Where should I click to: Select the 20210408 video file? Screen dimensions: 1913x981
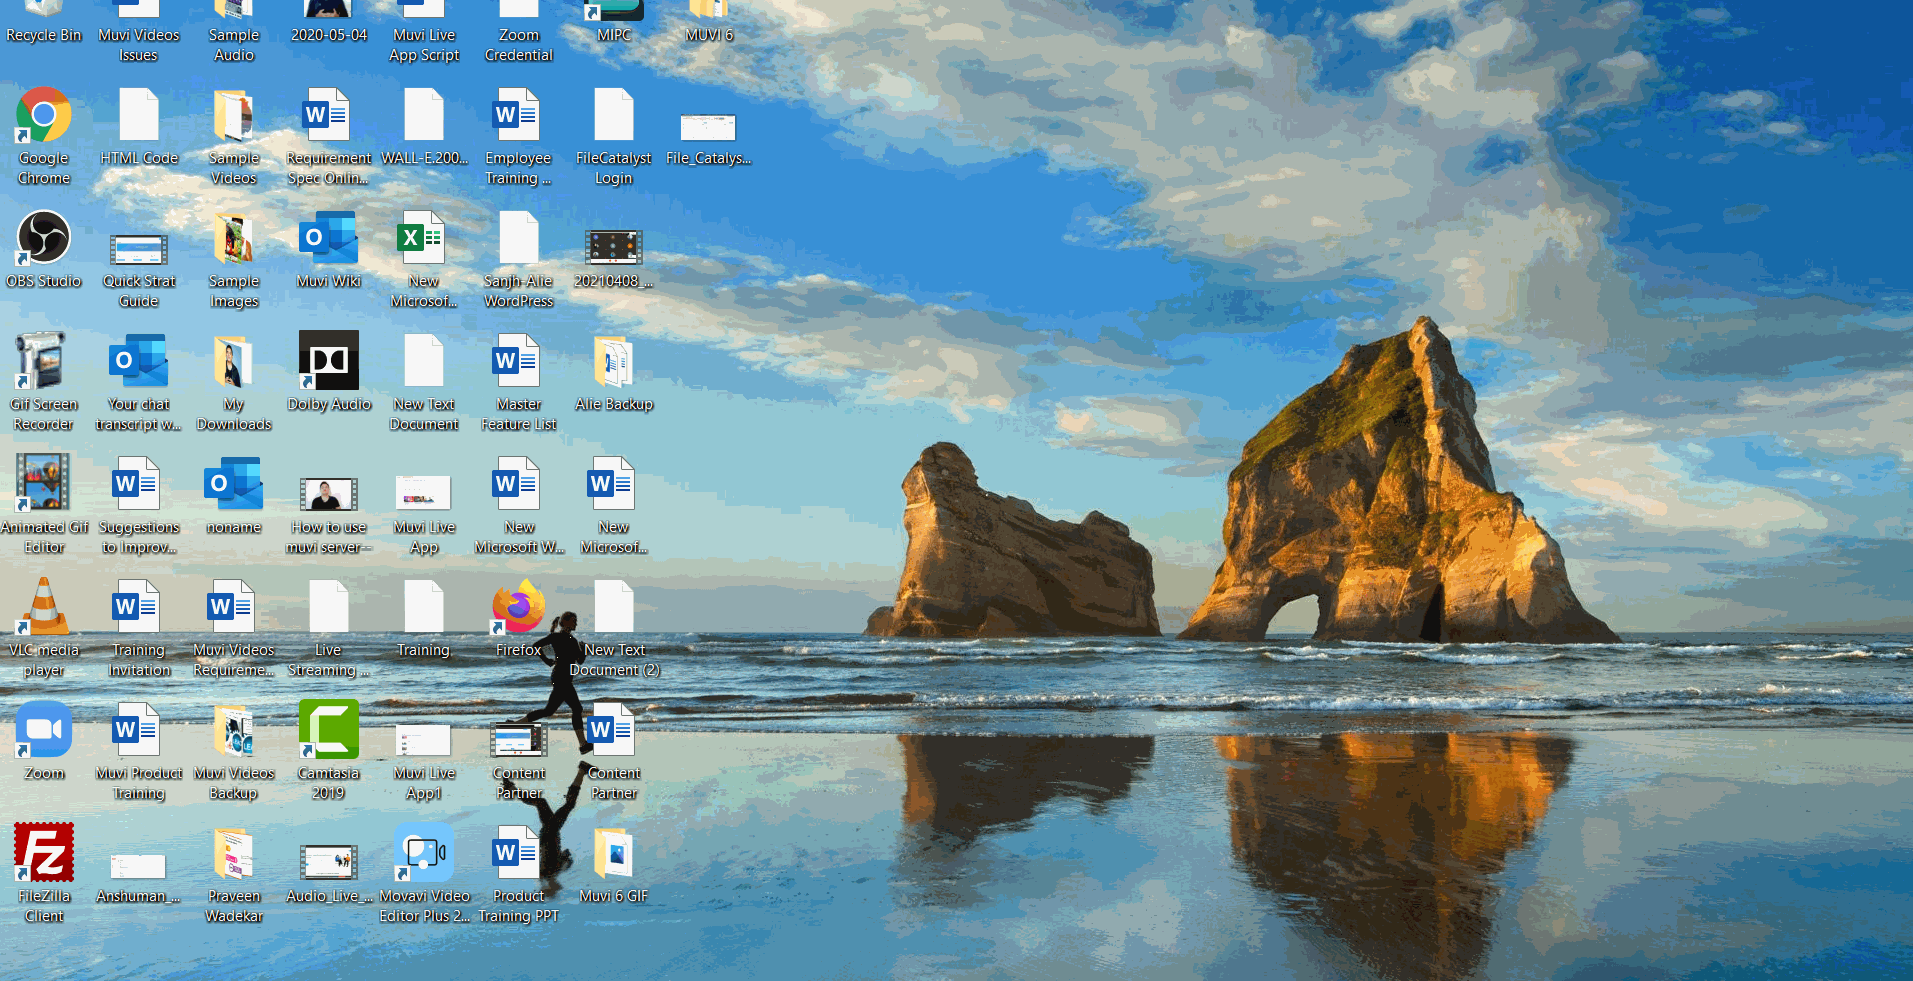click(x=614, y=259)
